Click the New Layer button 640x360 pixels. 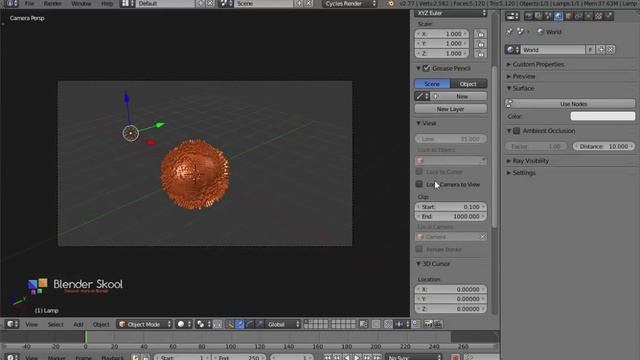(451, 109)
